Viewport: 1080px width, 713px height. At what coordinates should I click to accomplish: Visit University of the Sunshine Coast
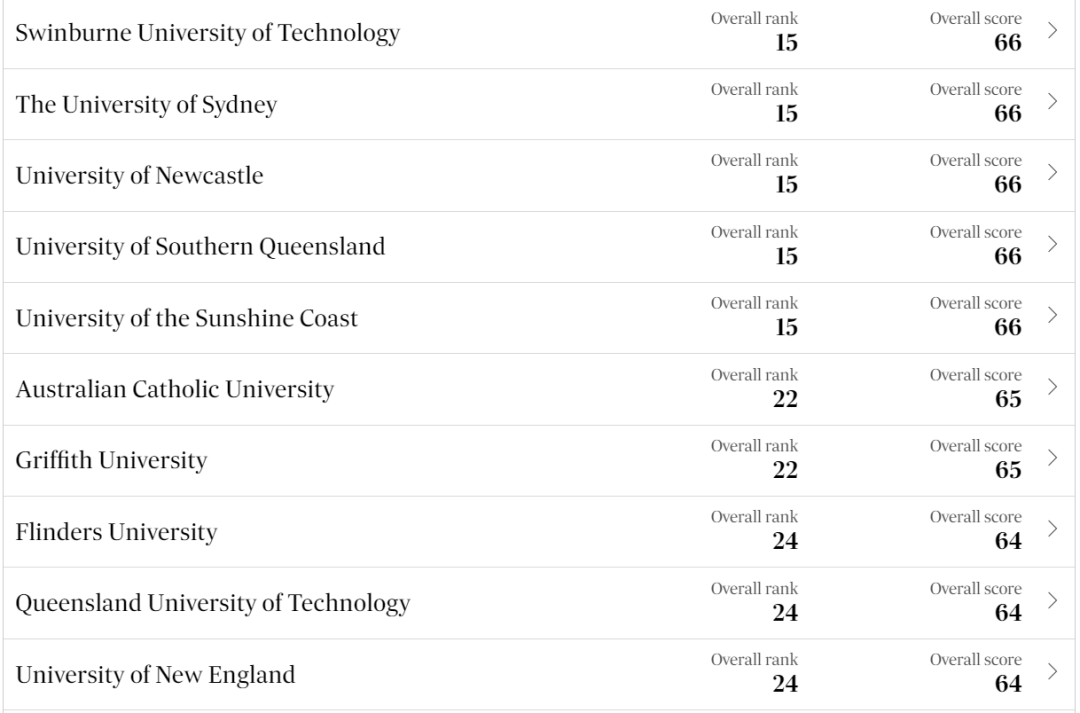click(186, 318)
